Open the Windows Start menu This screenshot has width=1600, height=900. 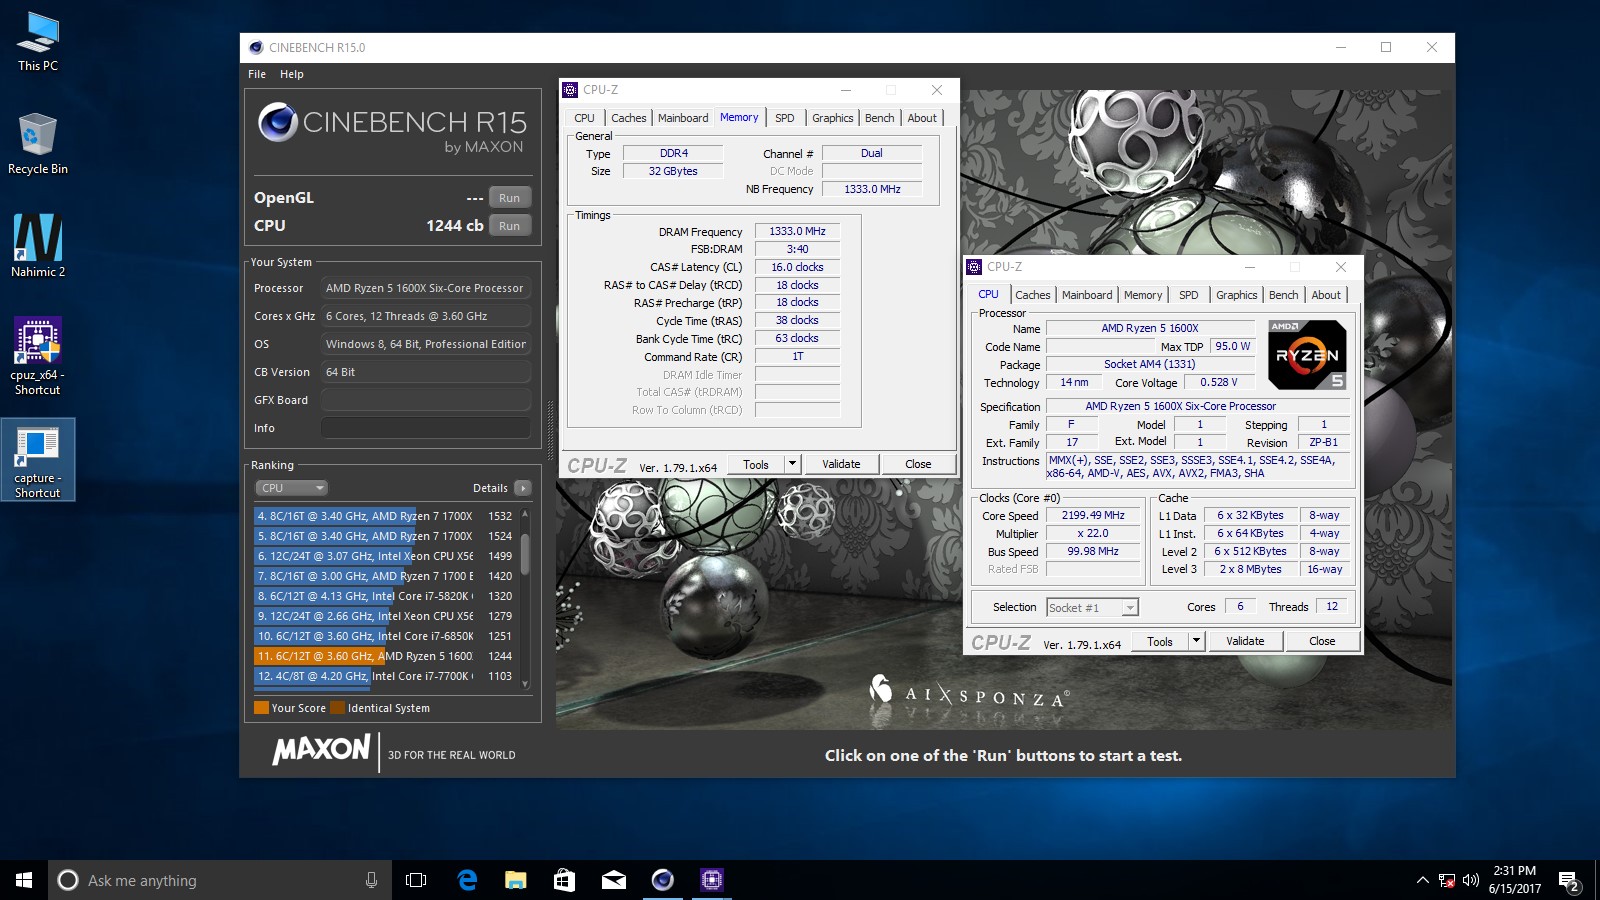(24, 880)
